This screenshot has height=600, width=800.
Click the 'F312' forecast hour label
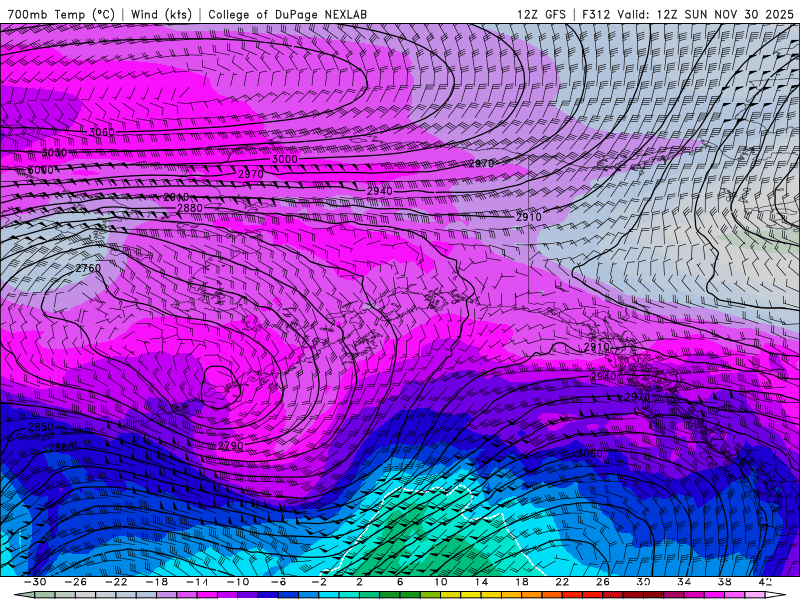pyautogui.click(x=596, y=14)
